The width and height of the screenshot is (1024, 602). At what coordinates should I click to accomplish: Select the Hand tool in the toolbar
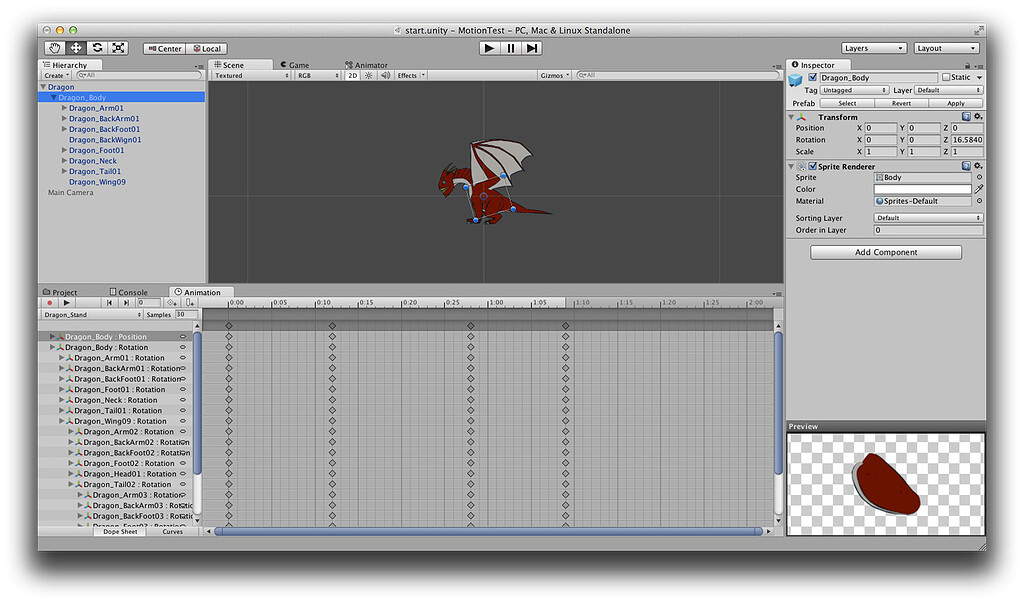pos(54,47)
